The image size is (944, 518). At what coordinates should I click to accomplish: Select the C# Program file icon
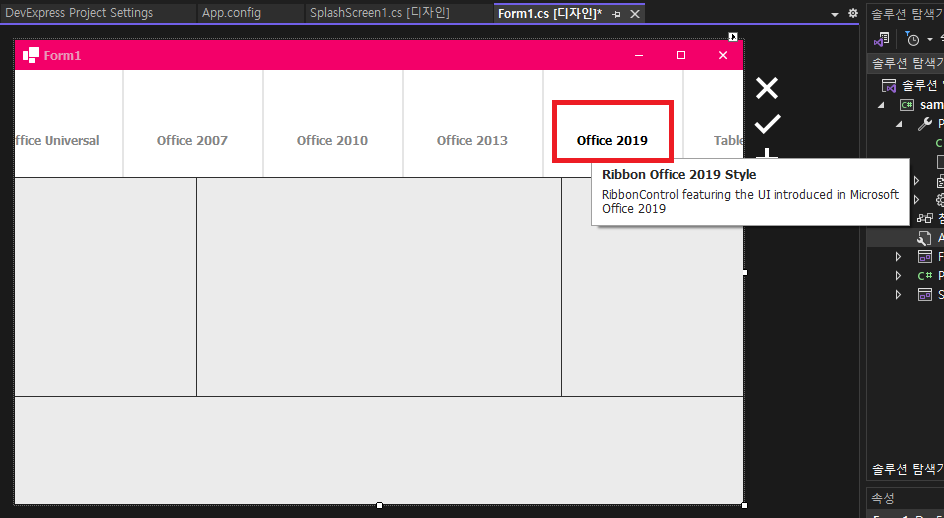click(x=925, y=276)
